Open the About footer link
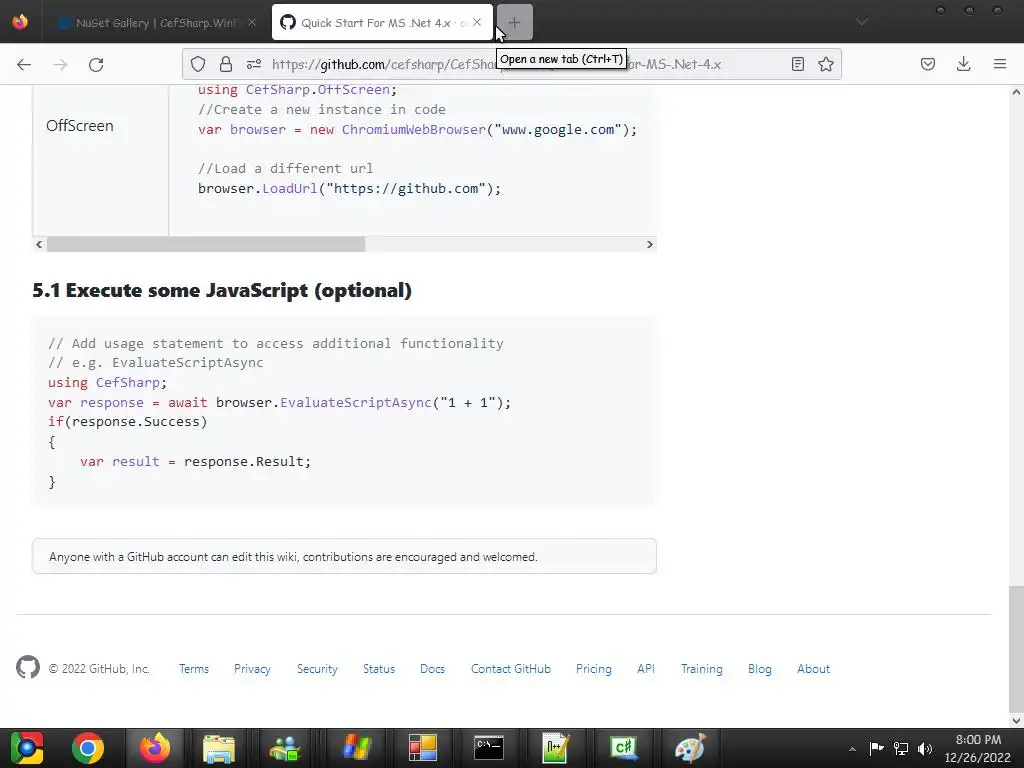This screenshot has height=768, width=1024. click(813, 669)
